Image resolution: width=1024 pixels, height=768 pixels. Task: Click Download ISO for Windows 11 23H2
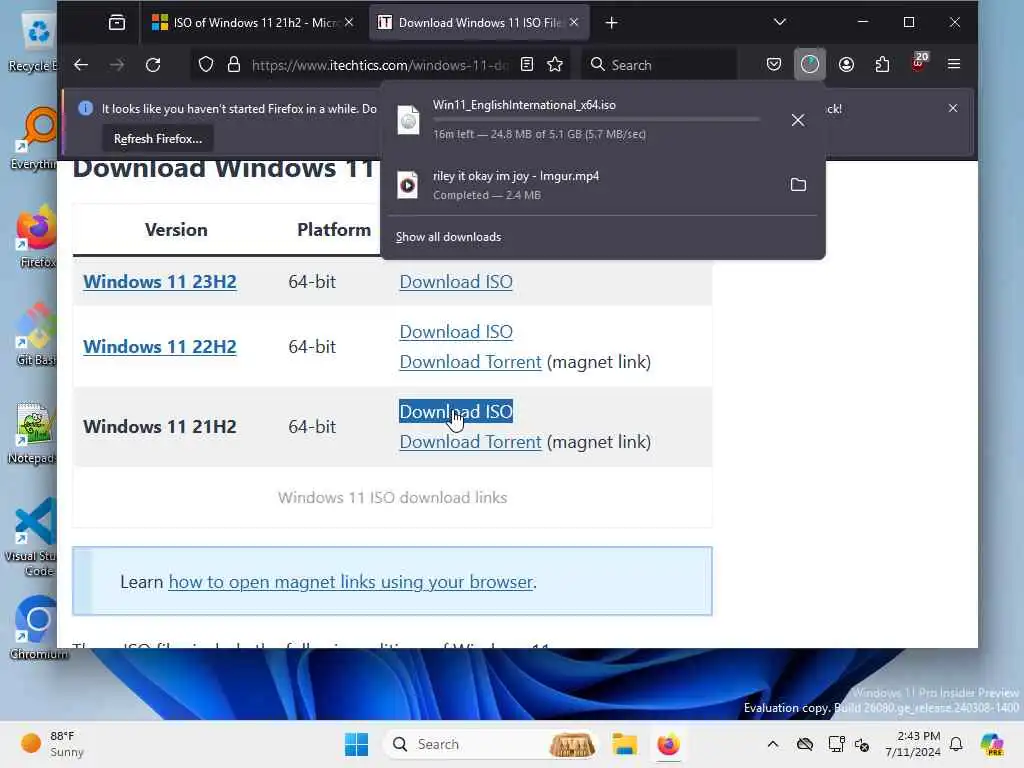[456, 281]
